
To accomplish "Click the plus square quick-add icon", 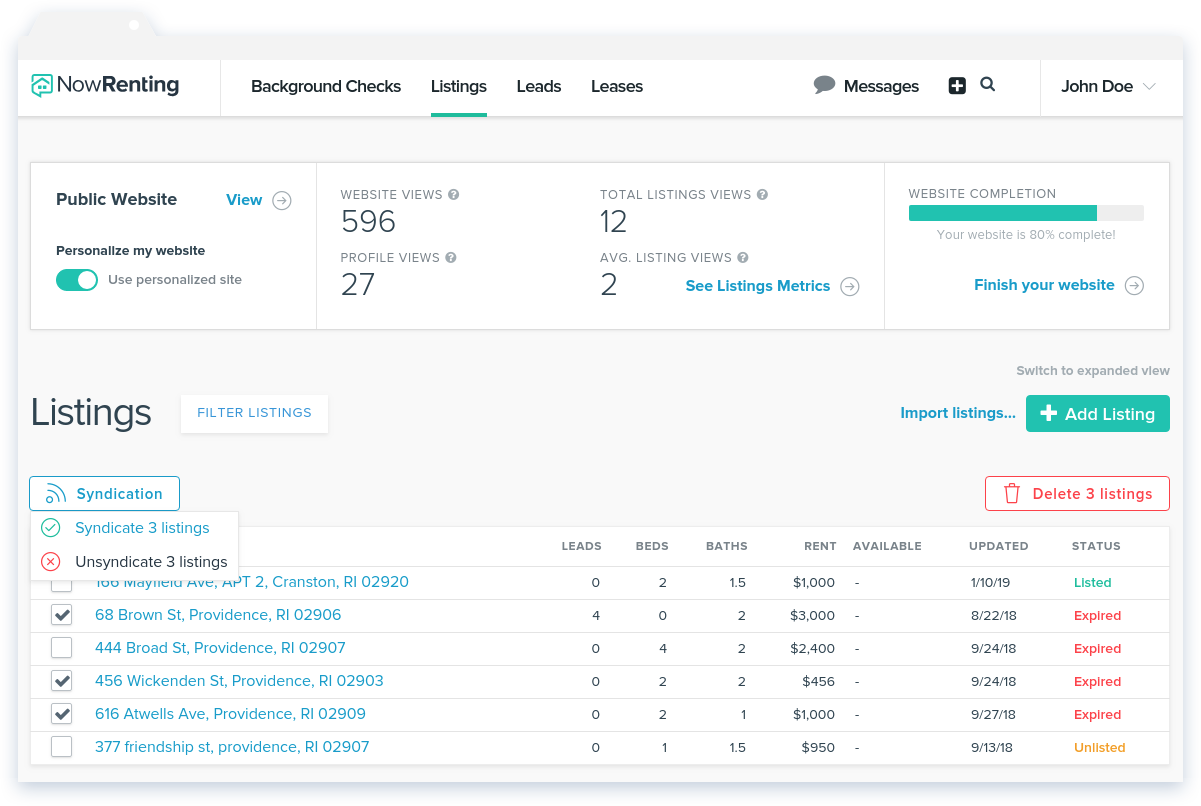I will tap(957, 86).
